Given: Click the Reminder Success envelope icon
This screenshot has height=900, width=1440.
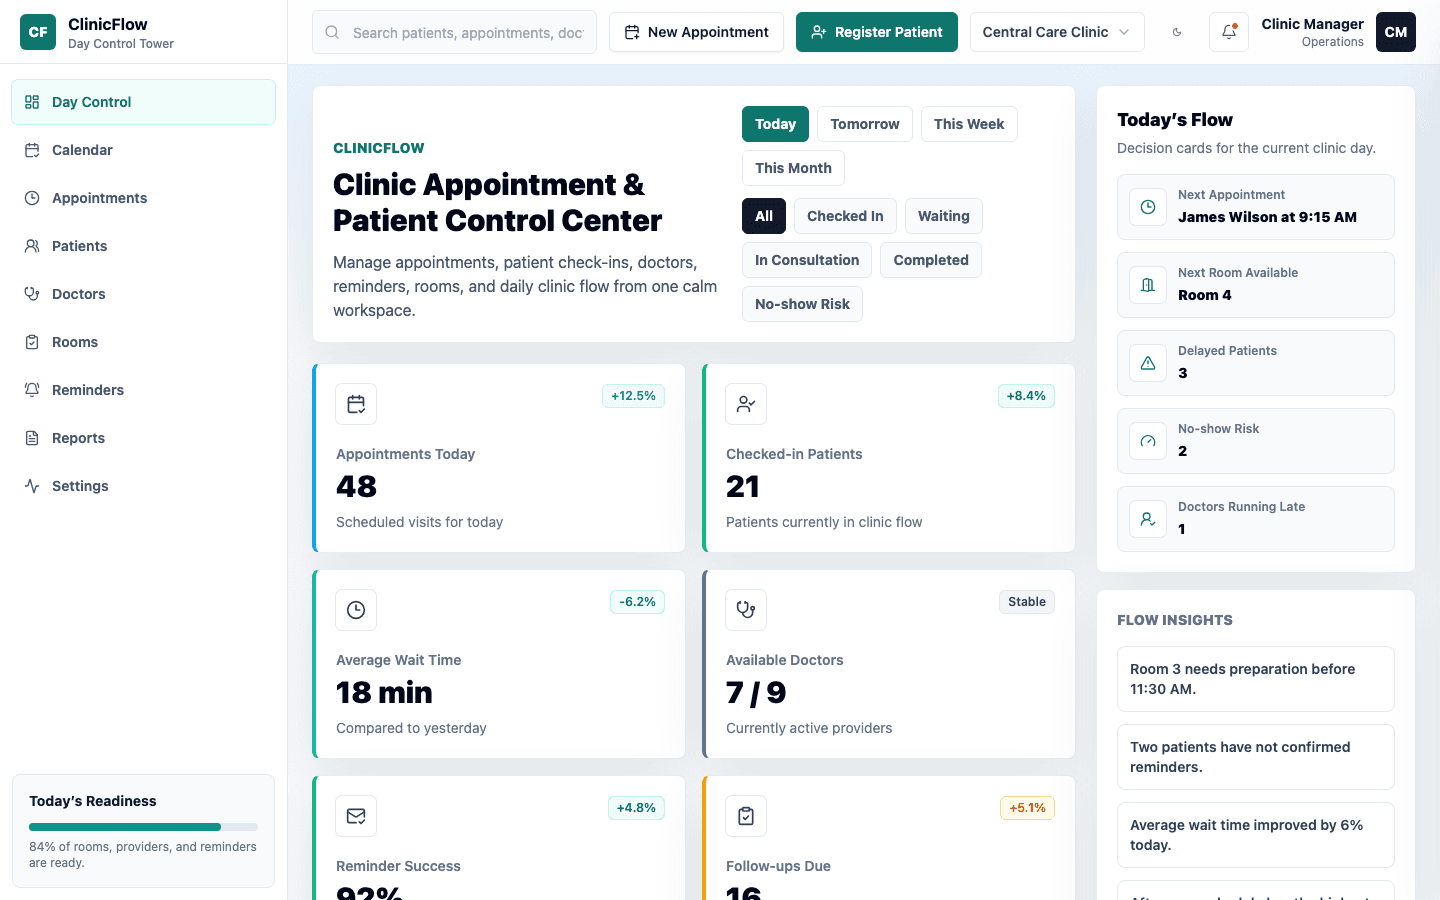Looking at the screenshot, I should 356,816.
